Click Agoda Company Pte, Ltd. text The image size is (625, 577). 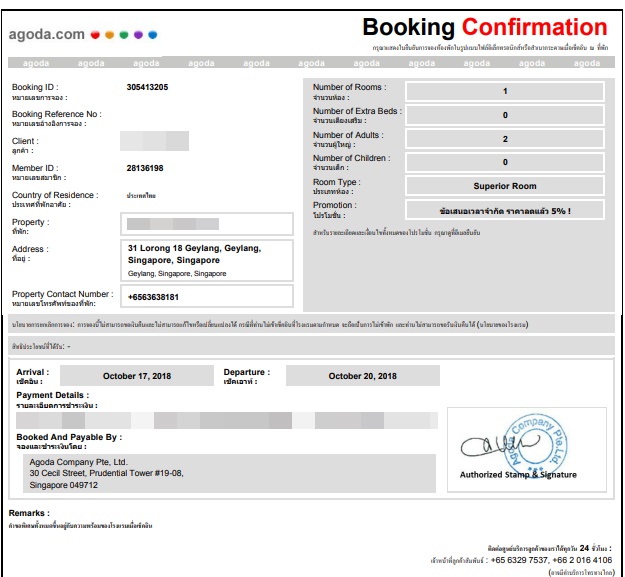79,462
